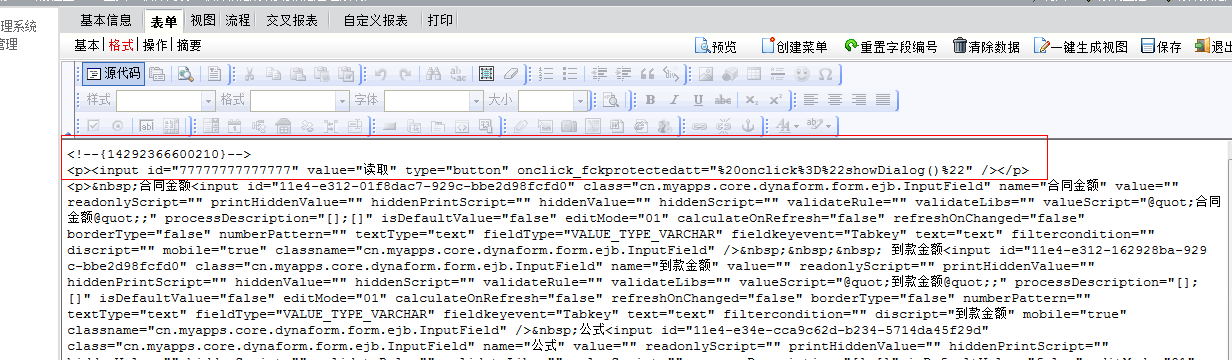Open the 格式 format dropdown in toolbar
The width and height of the screenshot is (1232, 360).
tap(299, 101)
